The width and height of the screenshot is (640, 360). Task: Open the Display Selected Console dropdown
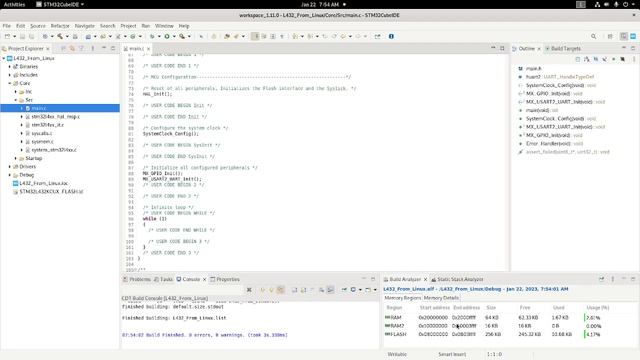tap(360, 290)
